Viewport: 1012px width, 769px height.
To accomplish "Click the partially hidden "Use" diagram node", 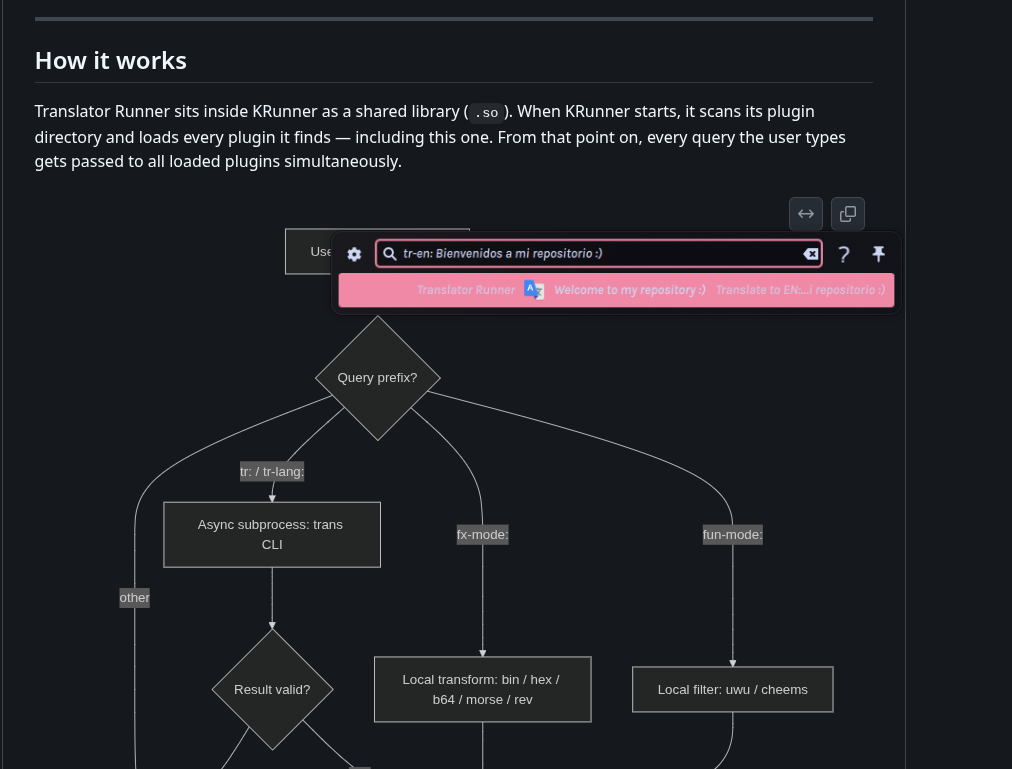I will click(309, 252).
